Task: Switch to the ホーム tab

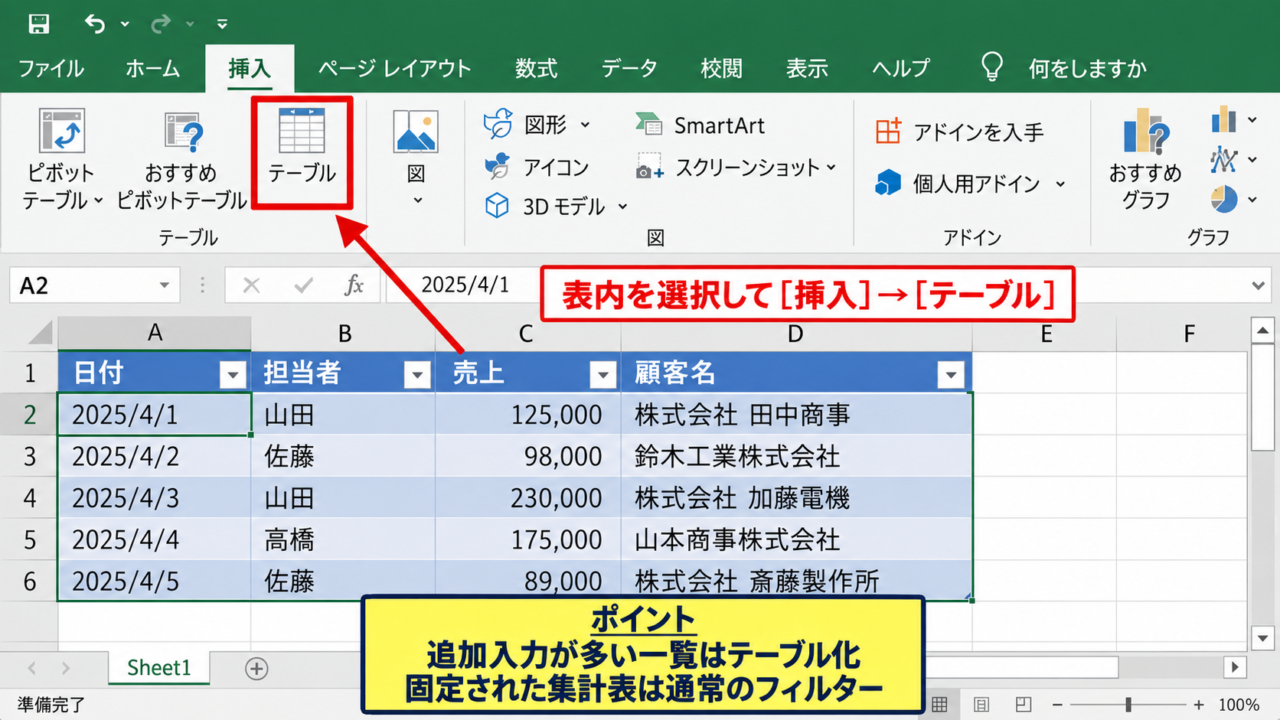Action: coord(153,68)
